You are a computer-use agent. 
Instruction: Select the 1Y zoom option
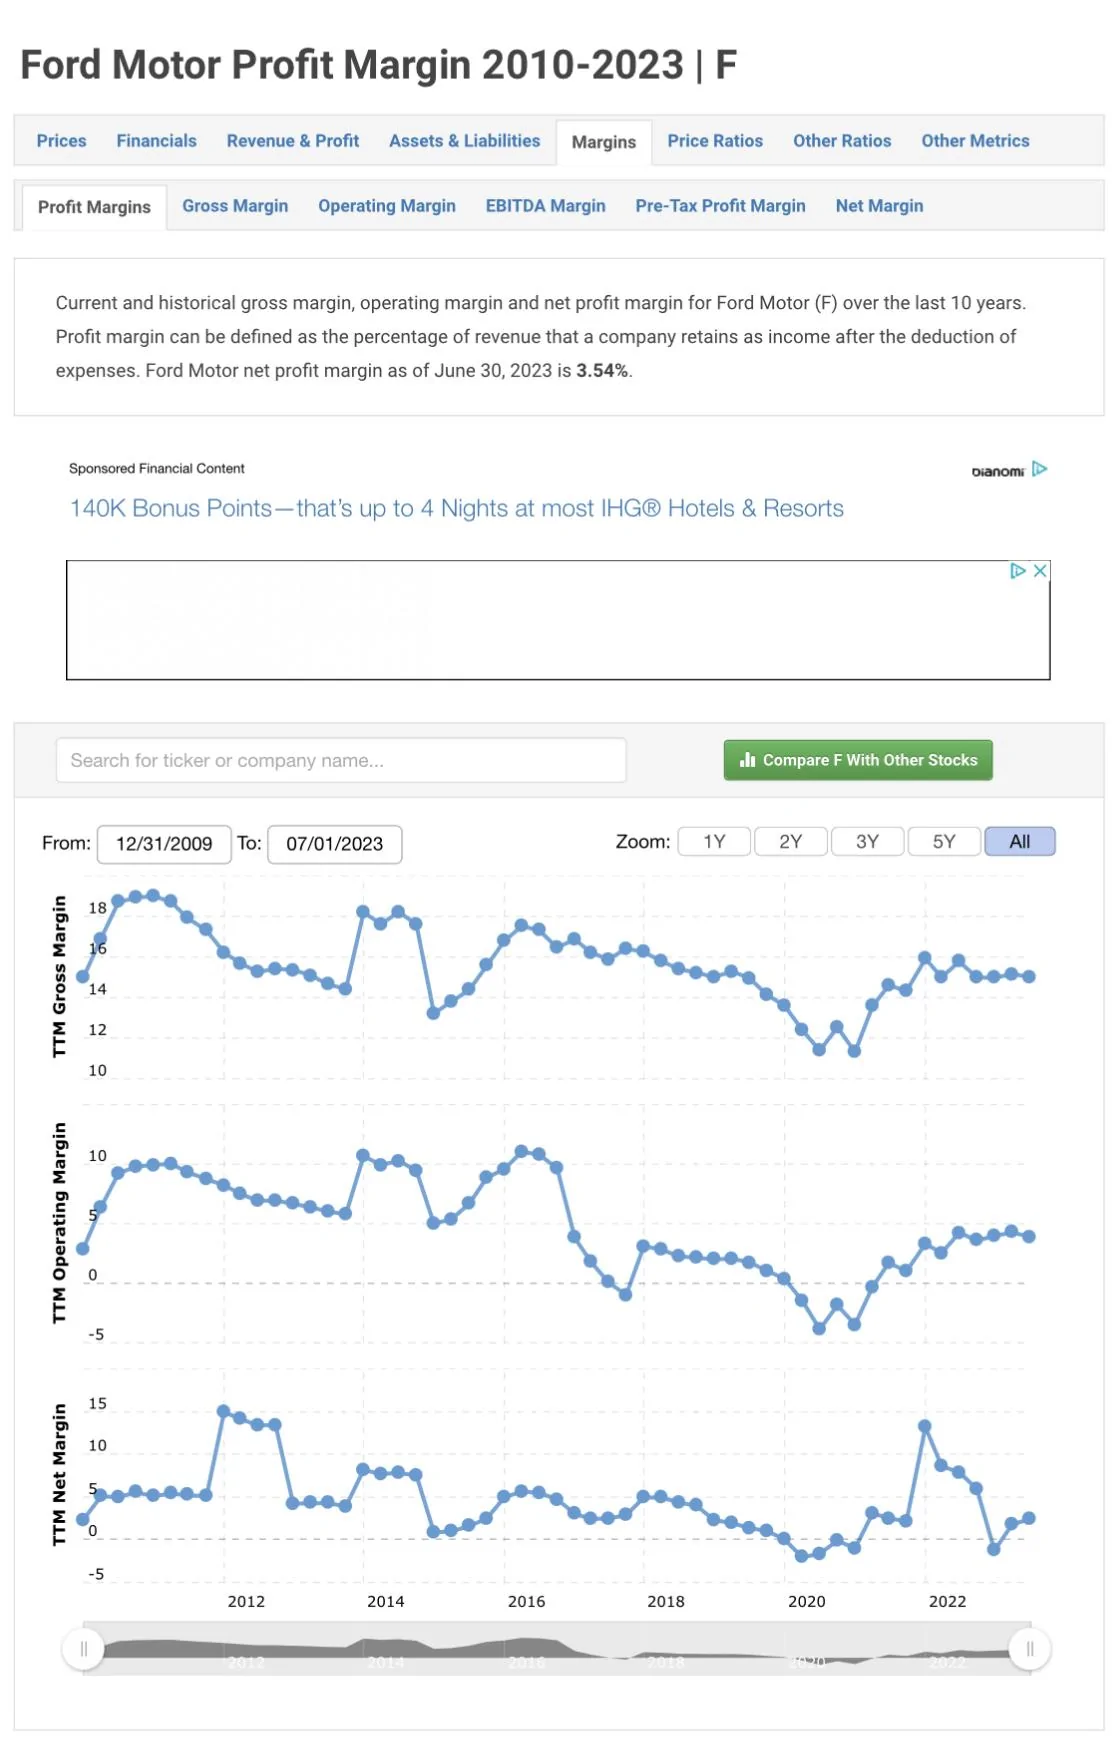pyautogui.click(x=714, y=842)
